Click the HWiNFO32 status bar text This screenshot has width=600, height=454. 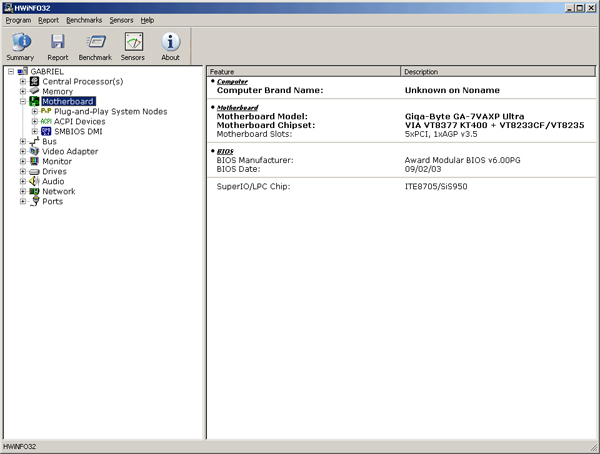[20, 447]
